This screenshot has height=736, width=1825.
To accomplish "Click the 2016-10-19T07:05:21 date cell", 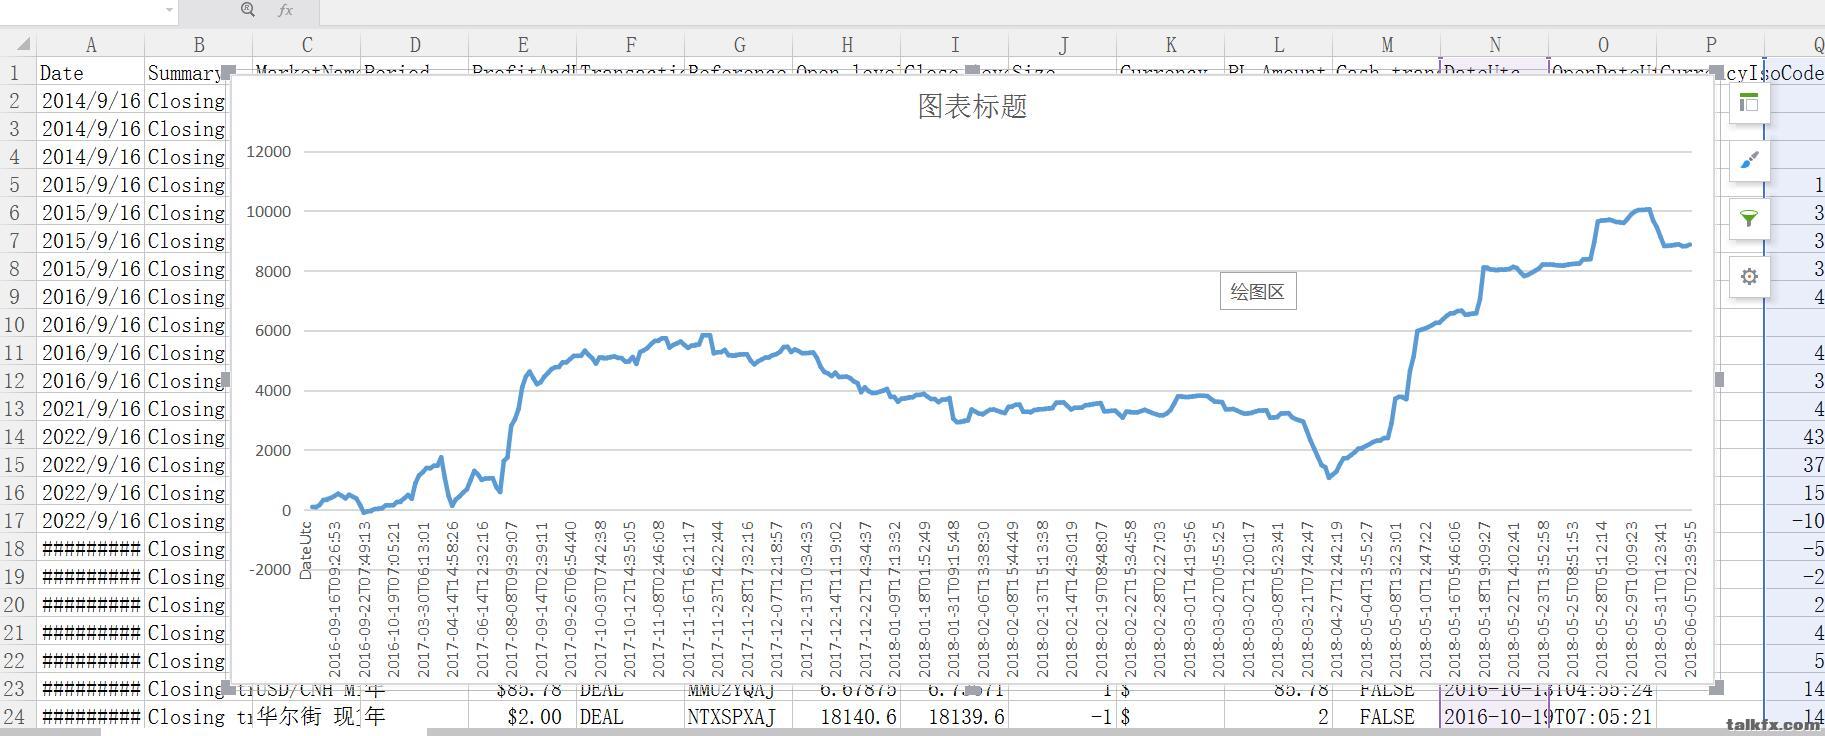I will (1548, 716).
